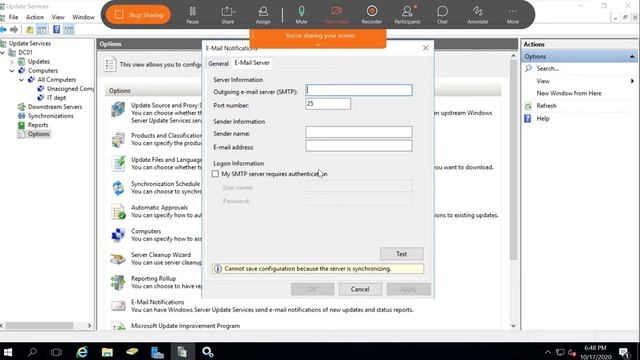This screenshot has width=640, height=360.
Task: Expand the Updates tree node
Action: pos(12,62)
